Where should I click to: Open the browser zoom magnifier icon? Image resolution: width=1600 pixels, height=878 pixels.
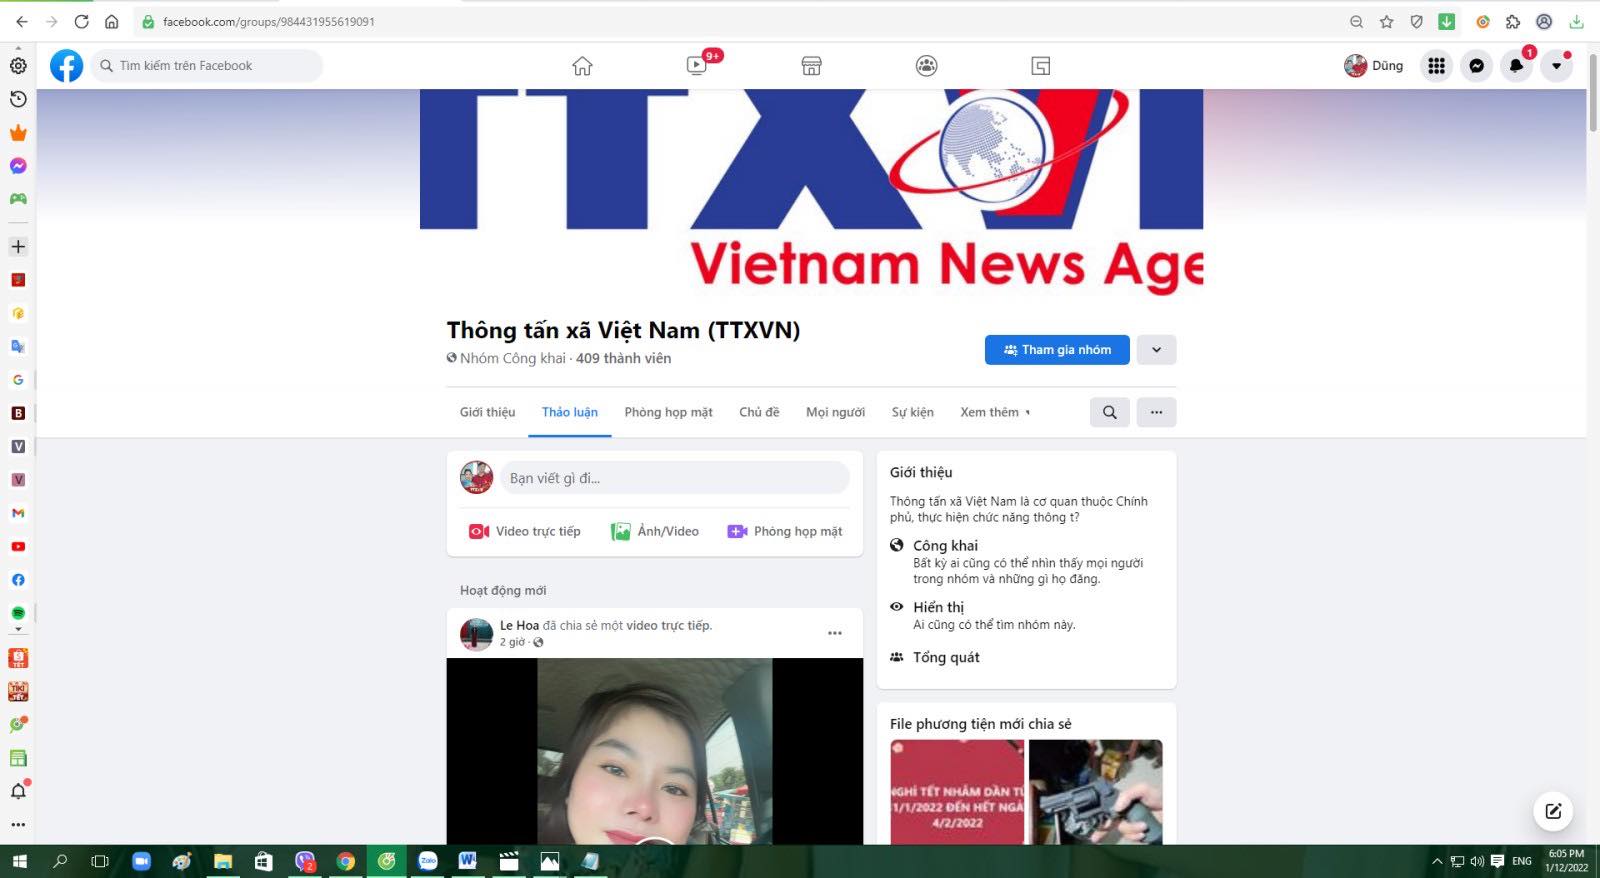coord(1356,21)
